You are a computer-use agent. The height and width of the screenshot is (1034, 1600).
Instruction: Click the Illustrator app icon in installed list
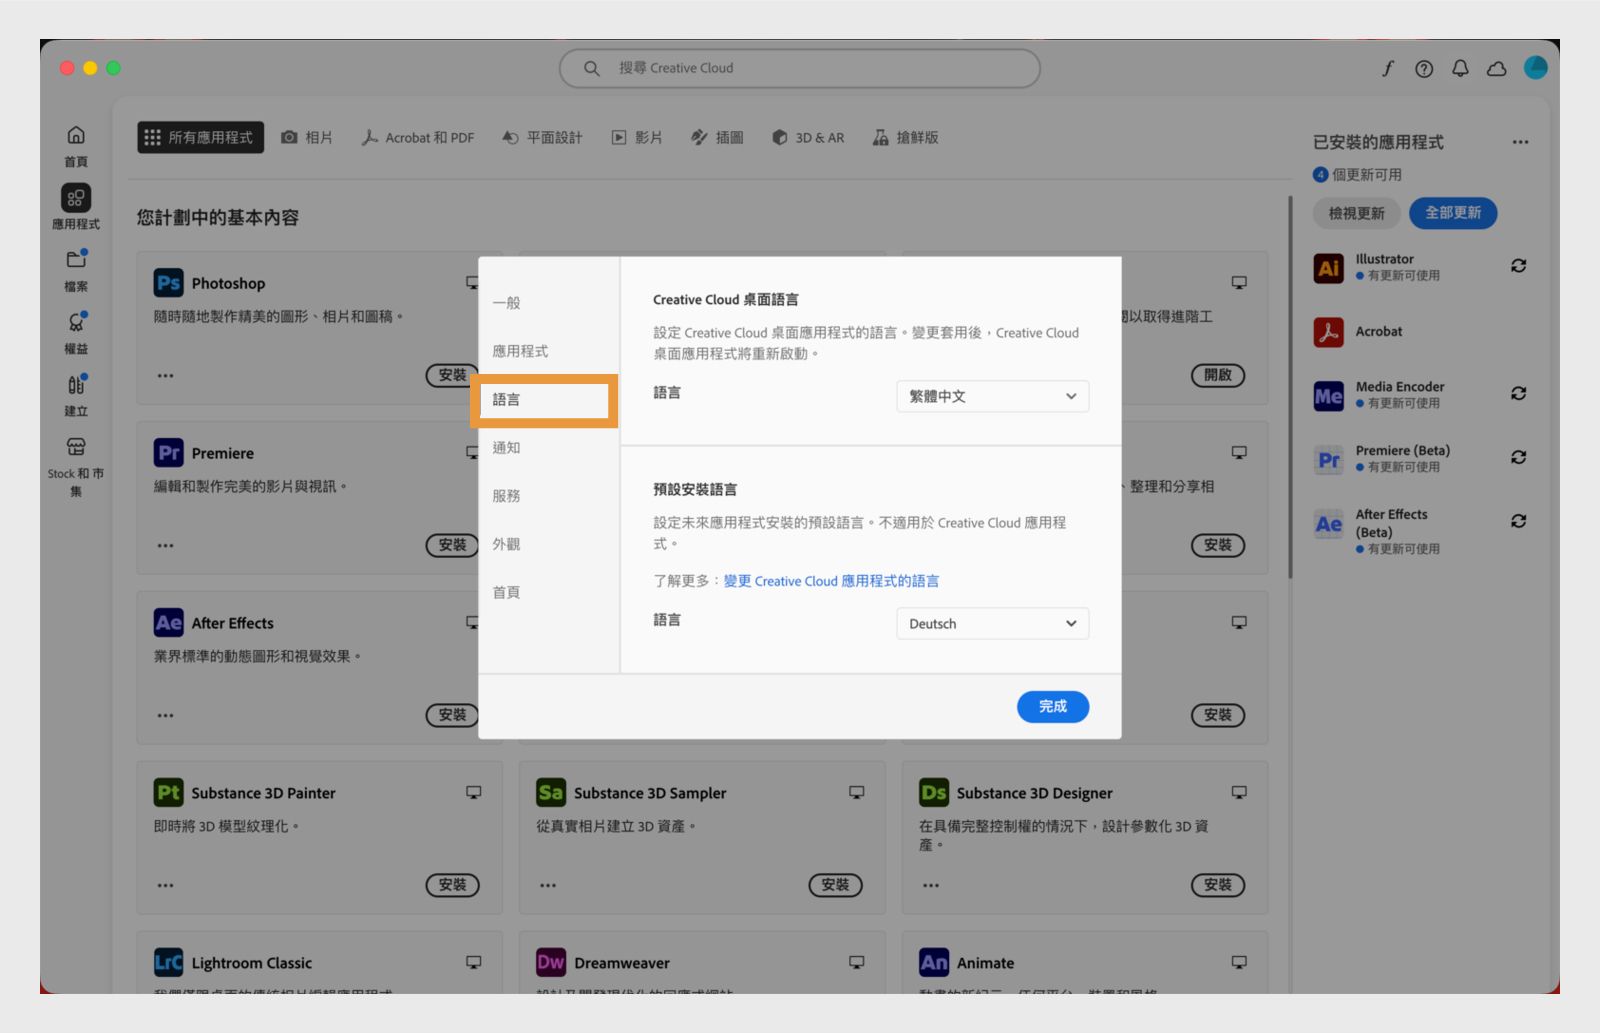click(x=1328, y=268)
